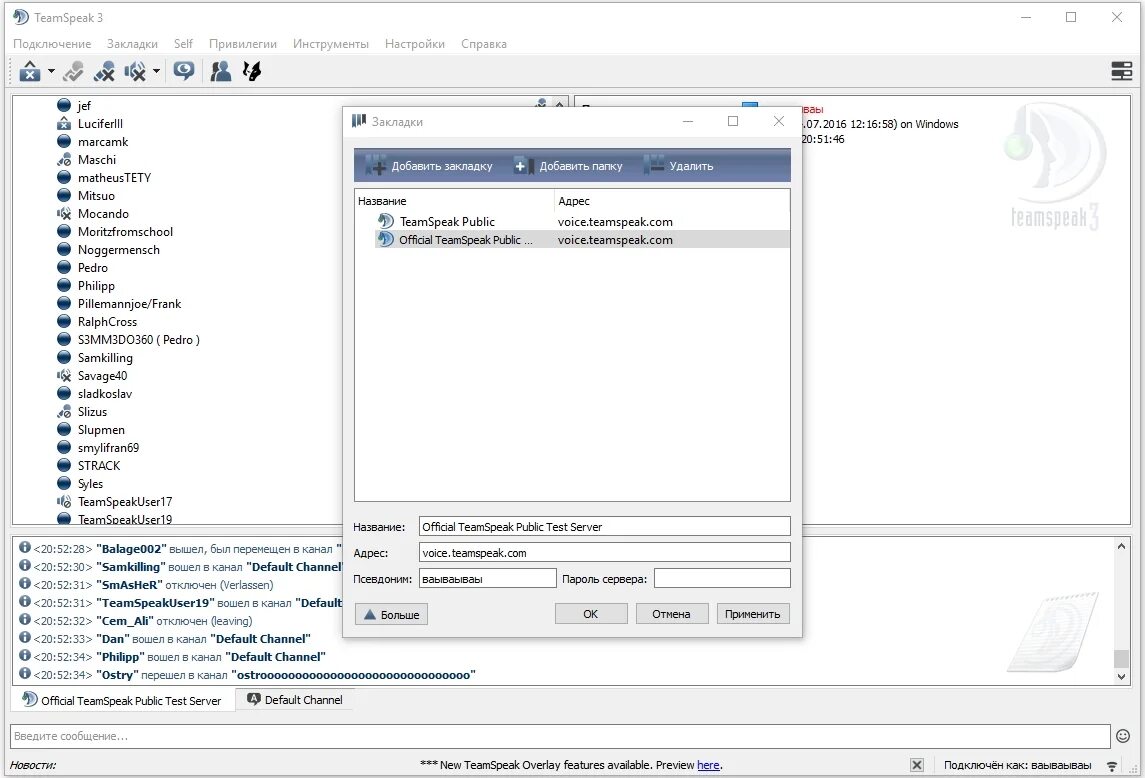Image resolution: width=1145 pixels, height=778 pixels.
Task: Click the chat bubble toolbar icon
Action: point(183,71)
